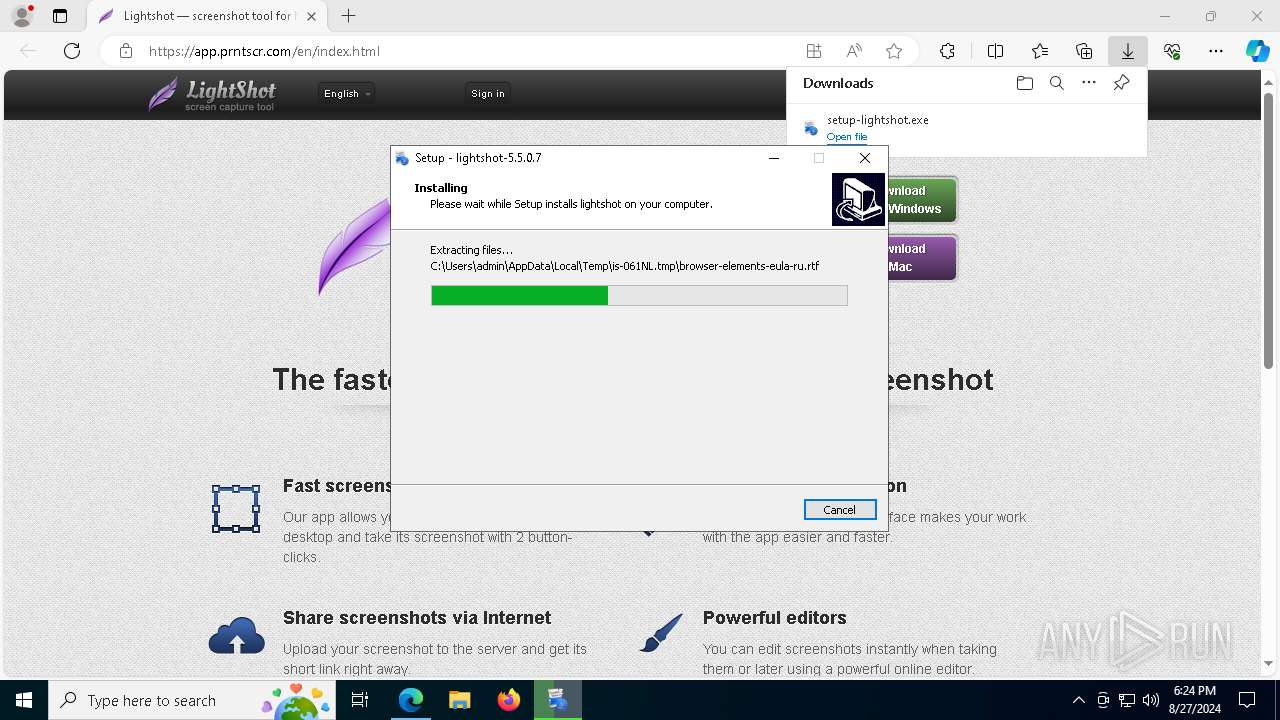This screenshot has height=720, width=1280.
Task: Open a new browser tab
Action: click(348, 16)
